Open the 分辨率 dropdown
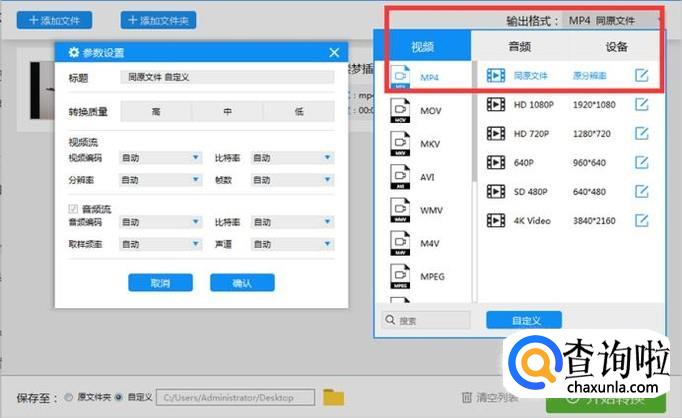682x418 pixels. pos(160,180)
